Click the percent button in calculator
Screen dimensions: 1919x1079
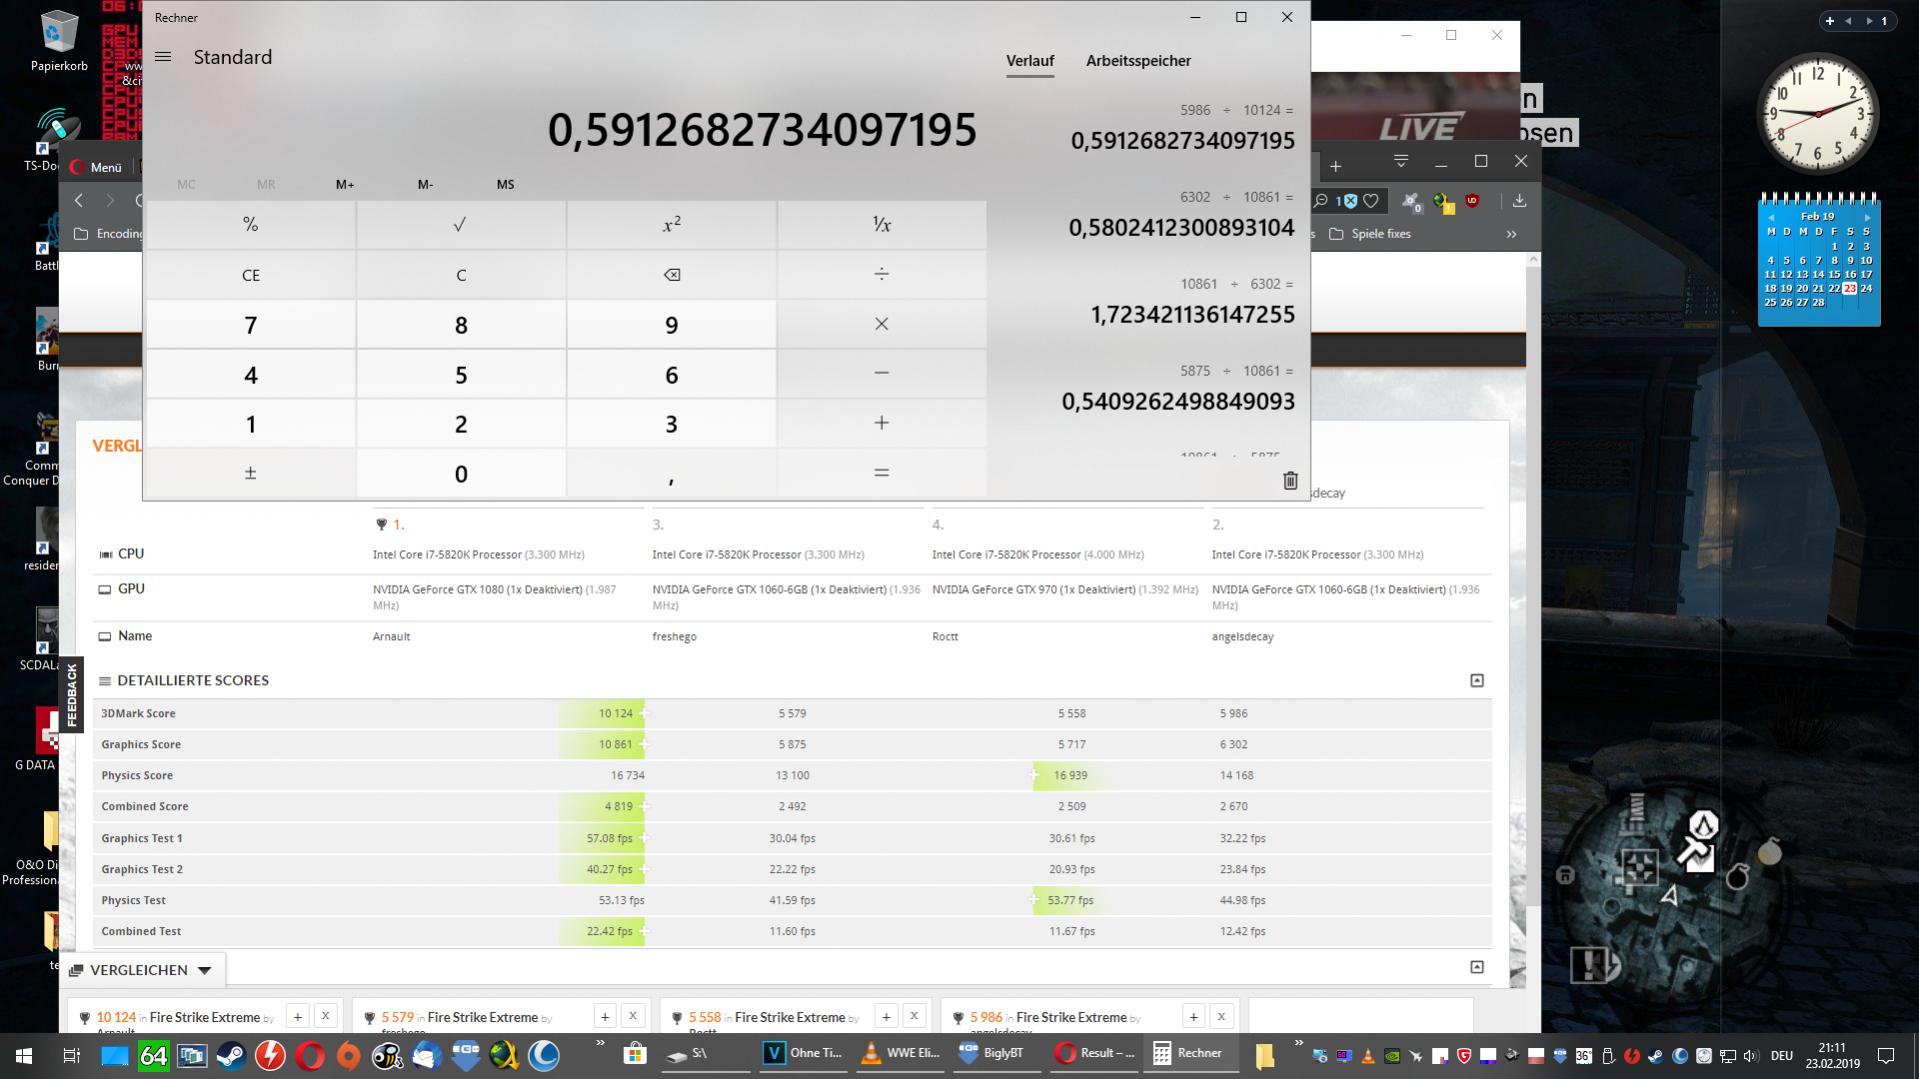point(251,225)
